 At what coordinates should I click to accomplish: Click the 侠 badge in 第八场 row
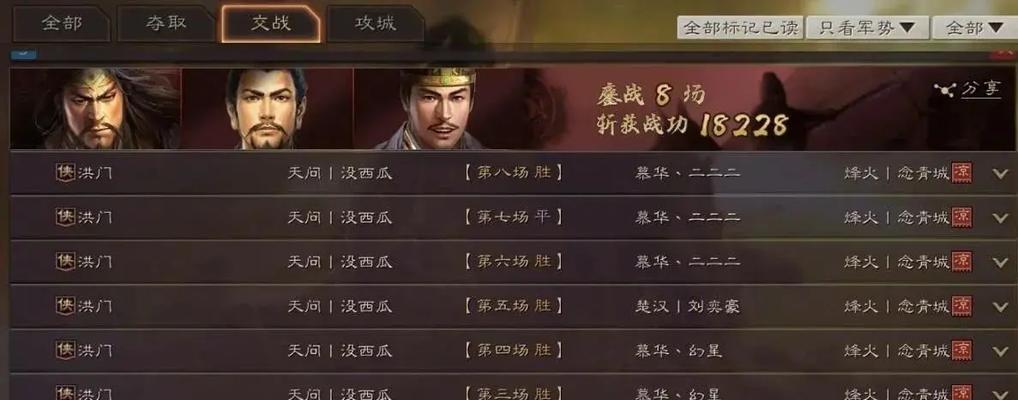coord(65,173)
